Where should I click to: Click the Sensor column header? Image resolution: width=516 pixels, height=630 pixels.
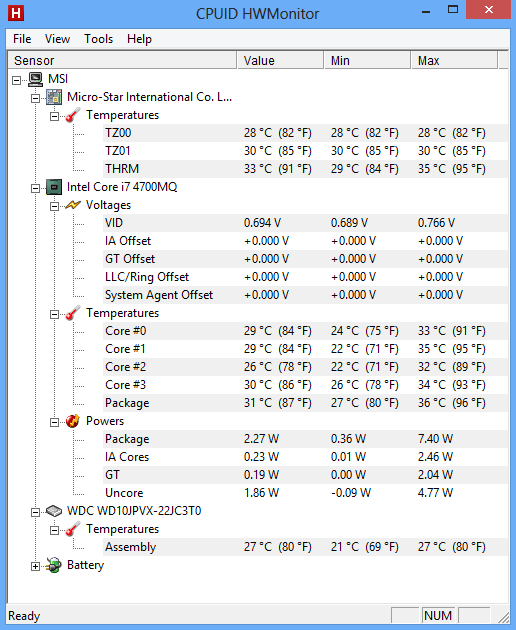tap(122, 61)
